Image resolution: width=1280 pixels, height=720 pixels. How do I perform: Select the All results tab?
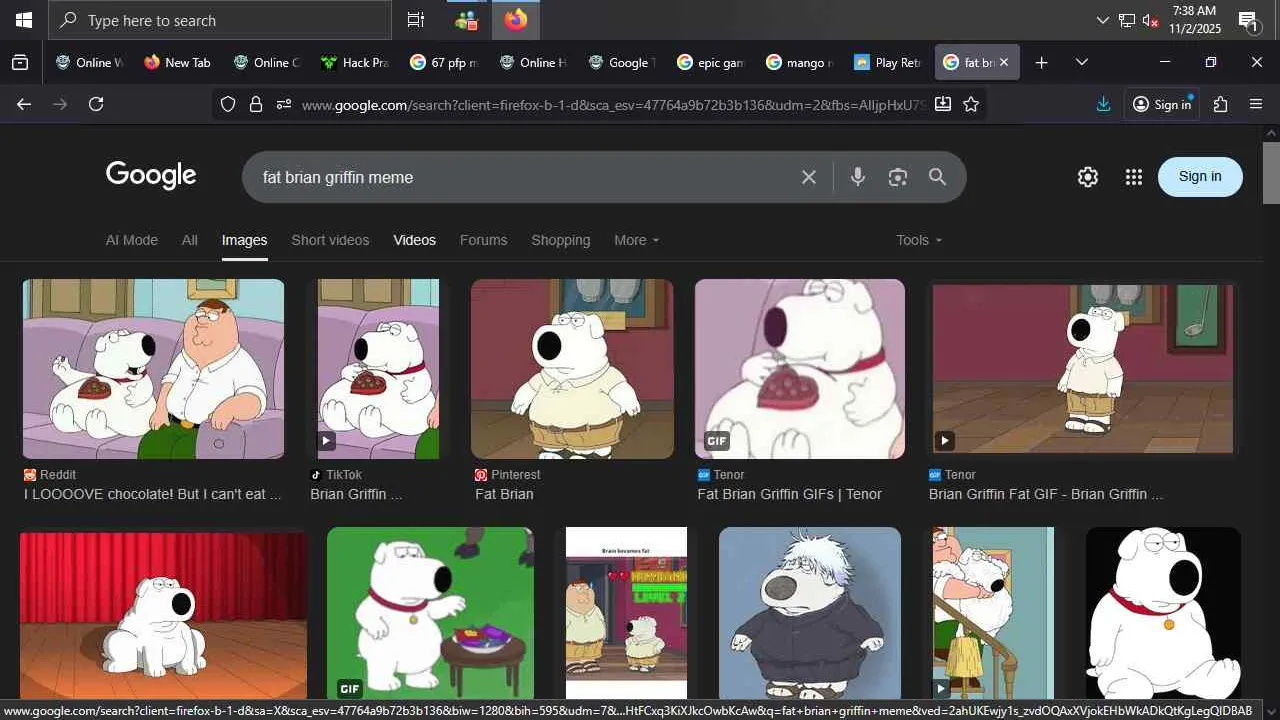click(x=190, y=240)
